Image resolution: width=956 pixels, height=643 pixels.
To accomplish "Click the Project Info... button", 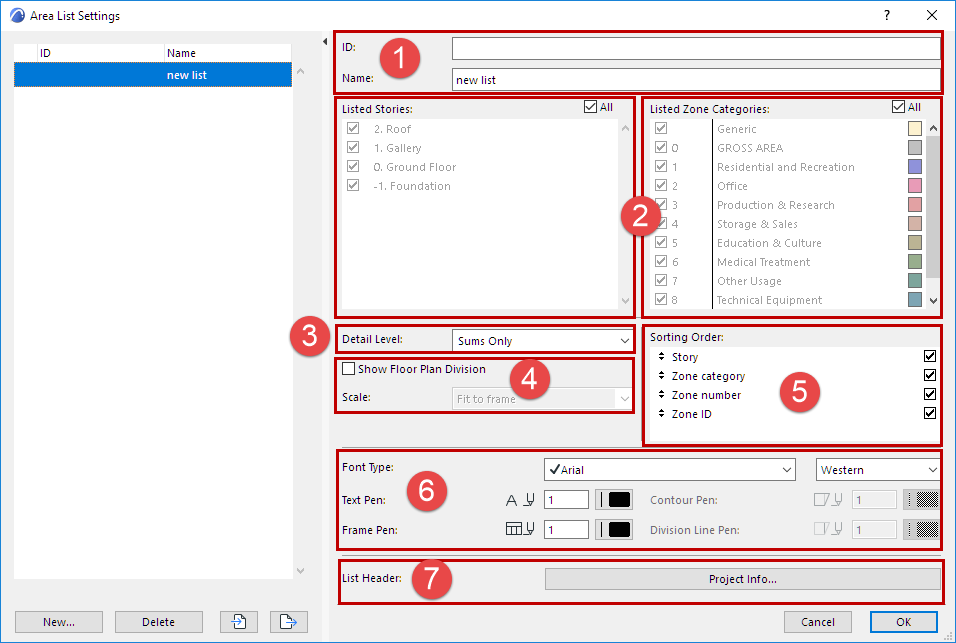I will (743, 579).
